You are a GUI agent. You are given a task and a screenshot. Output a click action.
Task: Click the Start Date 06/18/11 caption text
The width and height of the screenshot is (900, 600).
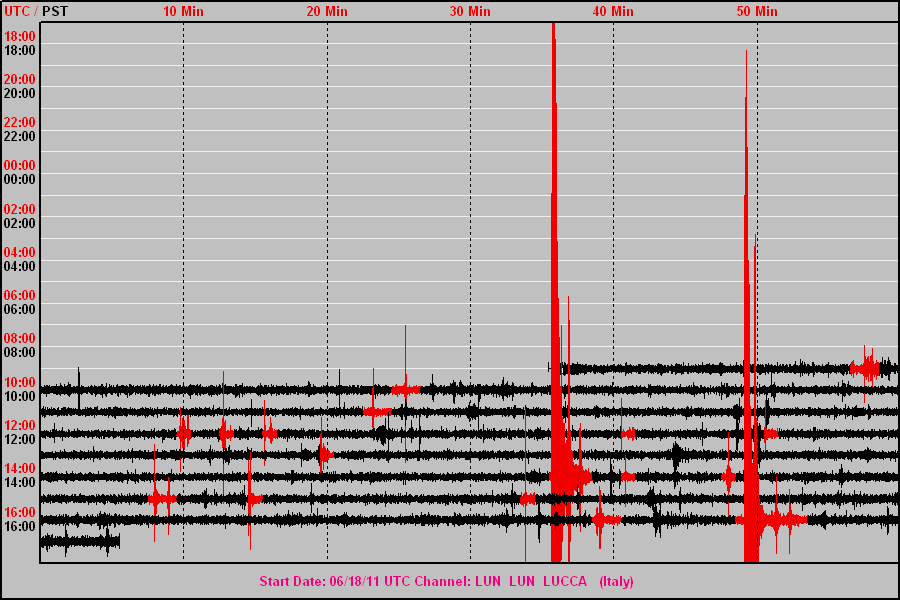click(320, 582)
